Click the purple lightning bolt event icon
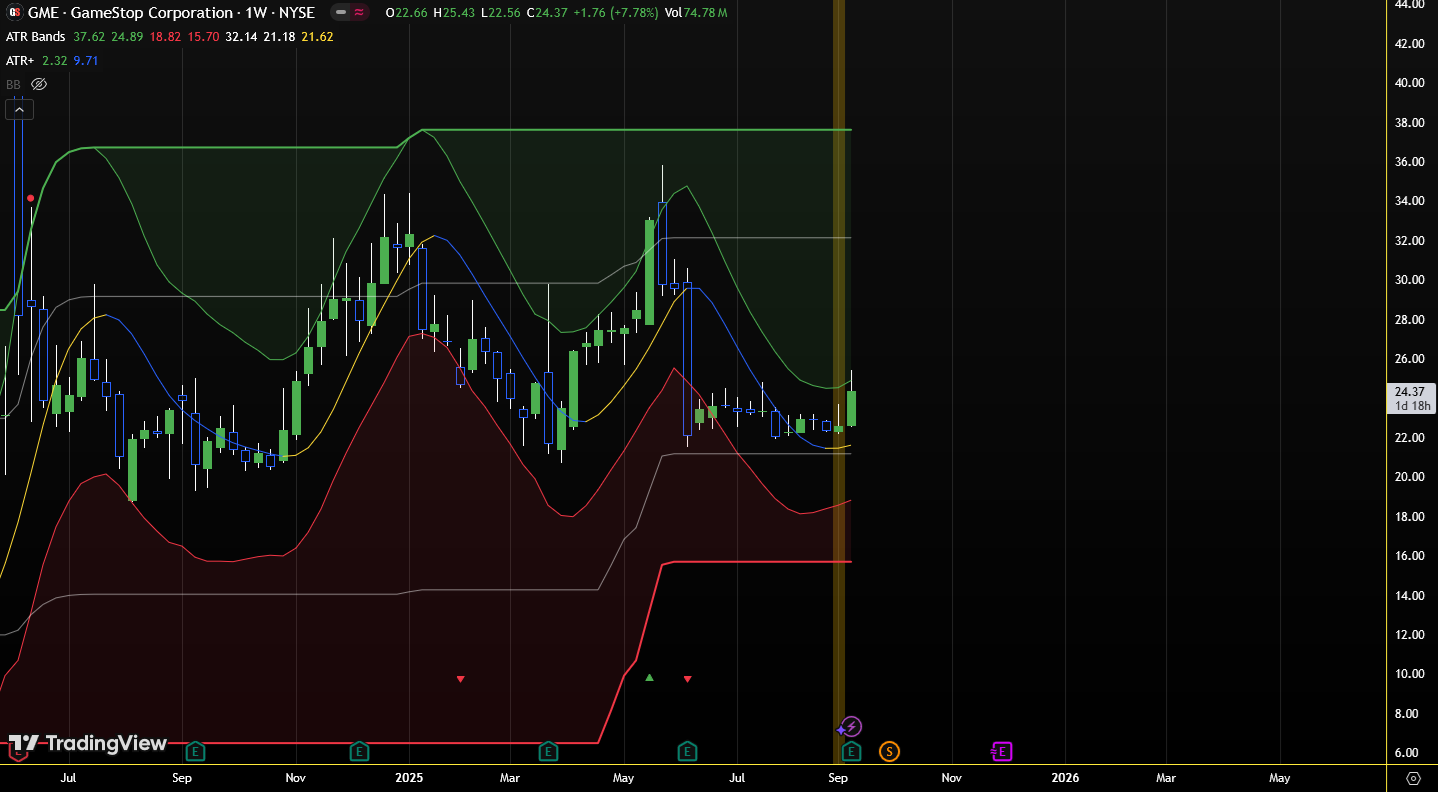The width and height of the screenshot is (1438, 792). [851, 727]
